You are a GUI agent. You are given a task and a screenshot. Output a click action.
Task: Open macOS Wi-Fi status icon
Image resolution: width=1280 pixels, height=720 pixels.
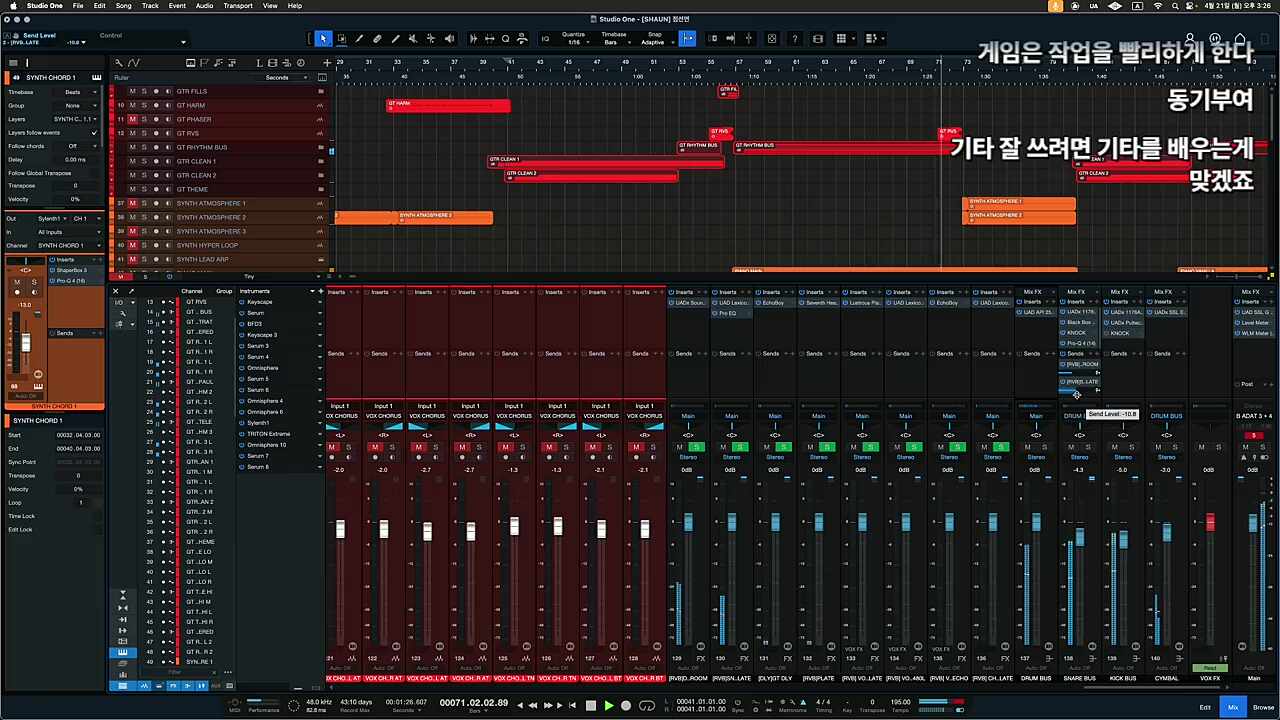1158,6
